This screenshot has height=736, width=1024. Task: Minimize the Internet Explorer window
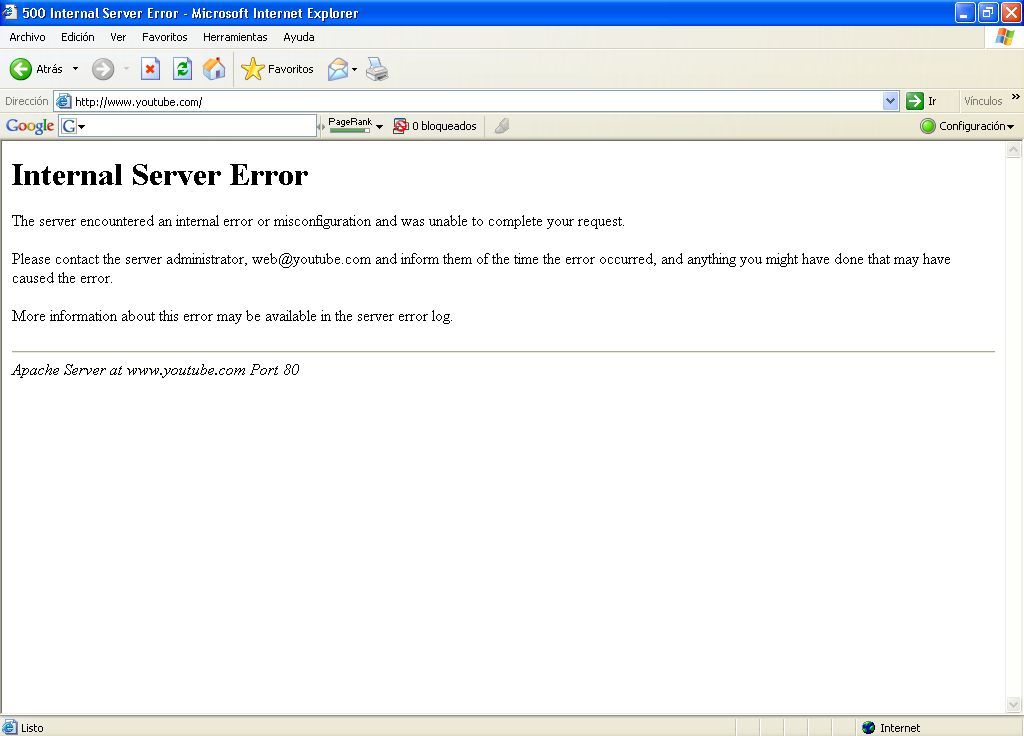point(965,12)
